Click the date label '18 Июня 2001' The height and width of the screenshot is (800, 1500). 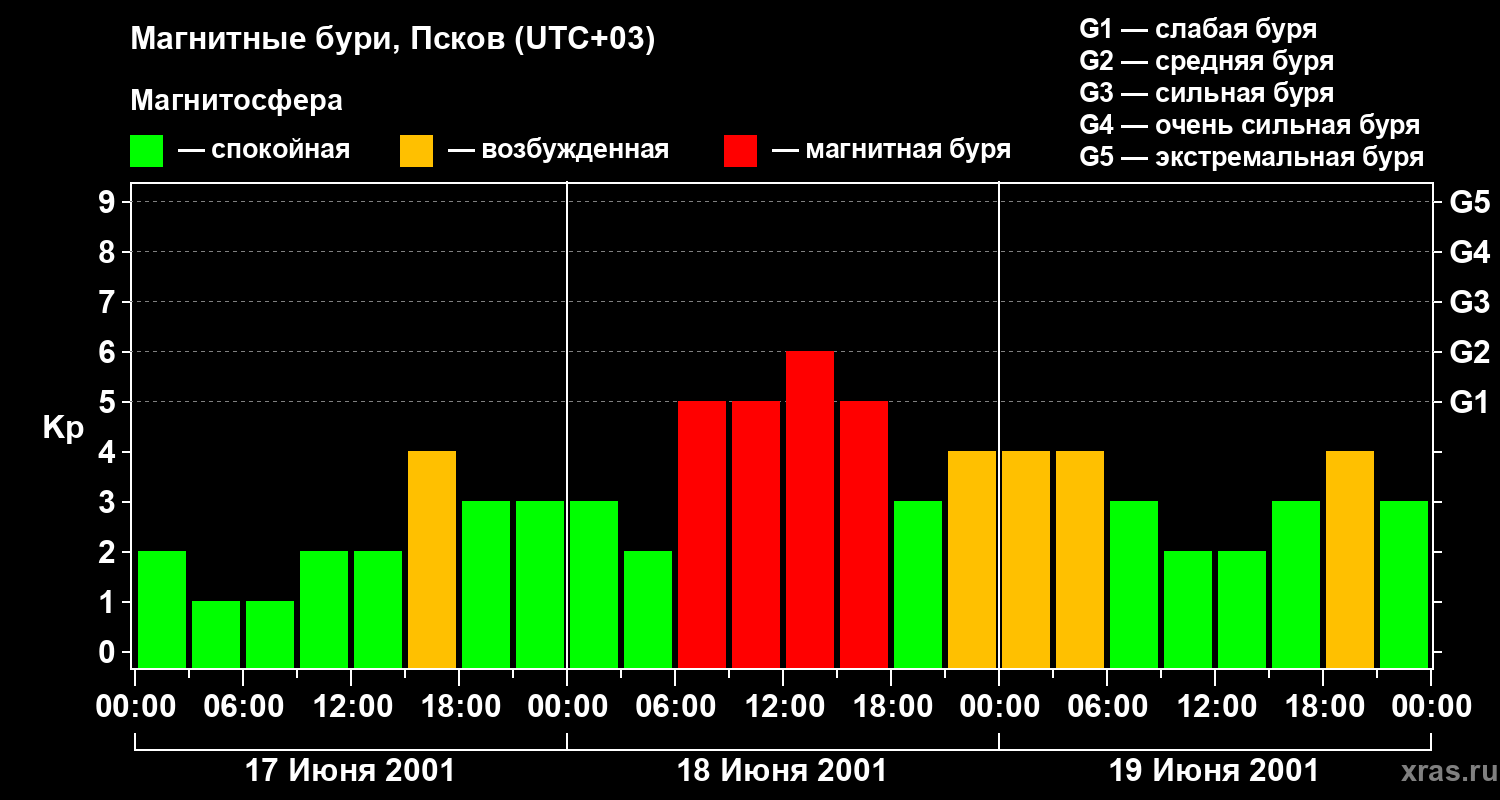tap(782, 771)
